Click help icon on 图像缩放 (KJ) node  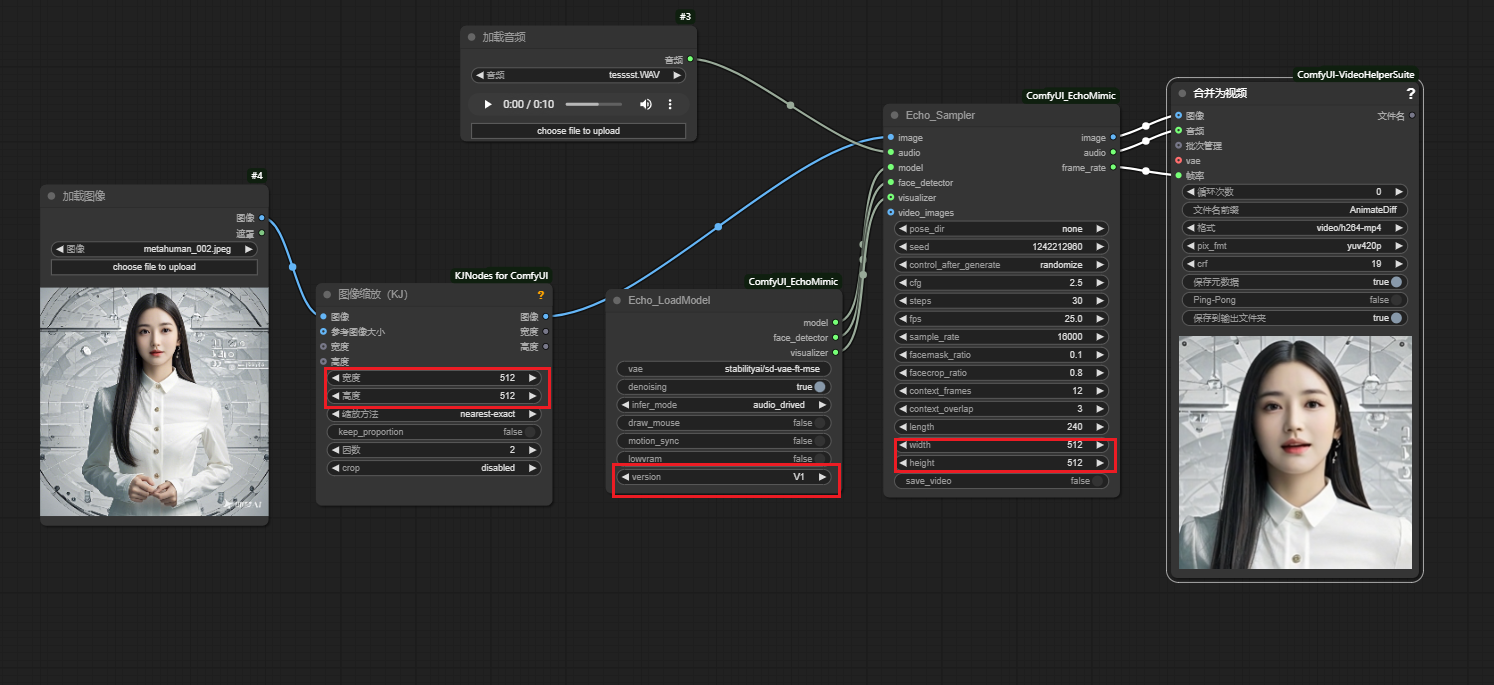(x=541, y=295)
